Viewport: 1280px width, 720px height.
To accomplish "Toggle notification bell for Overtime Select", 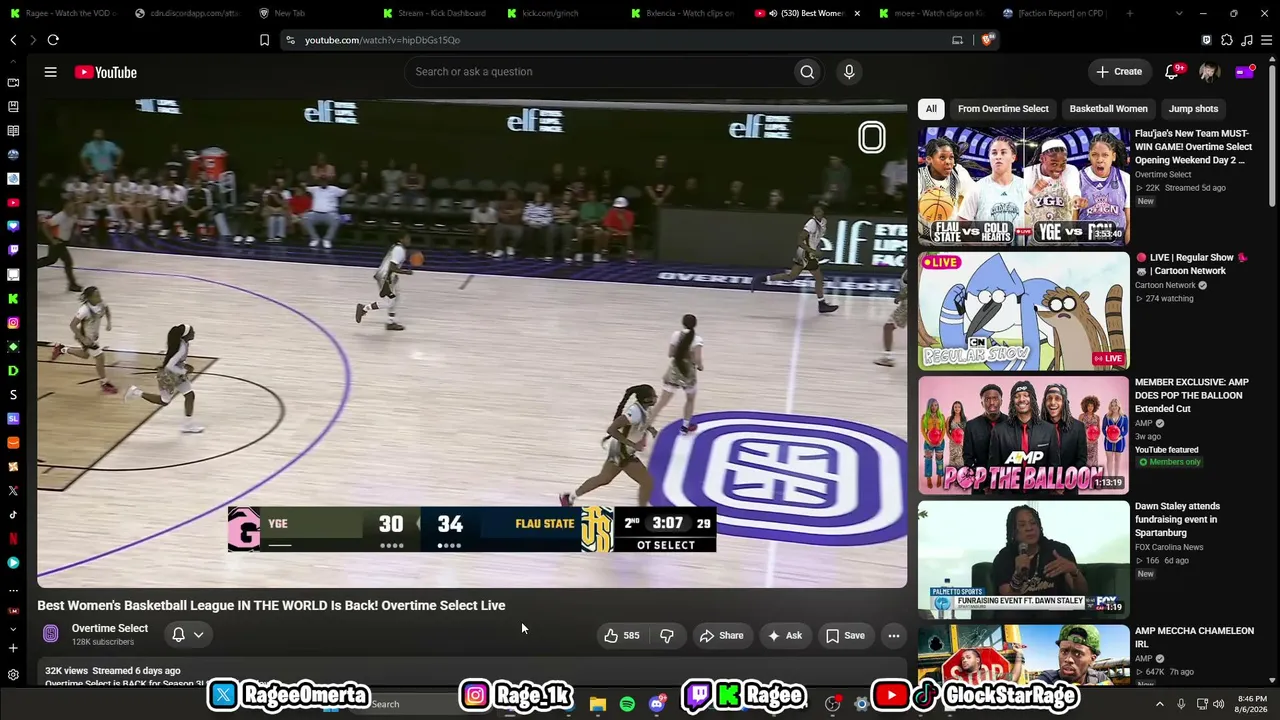I will tap(178, 634).
